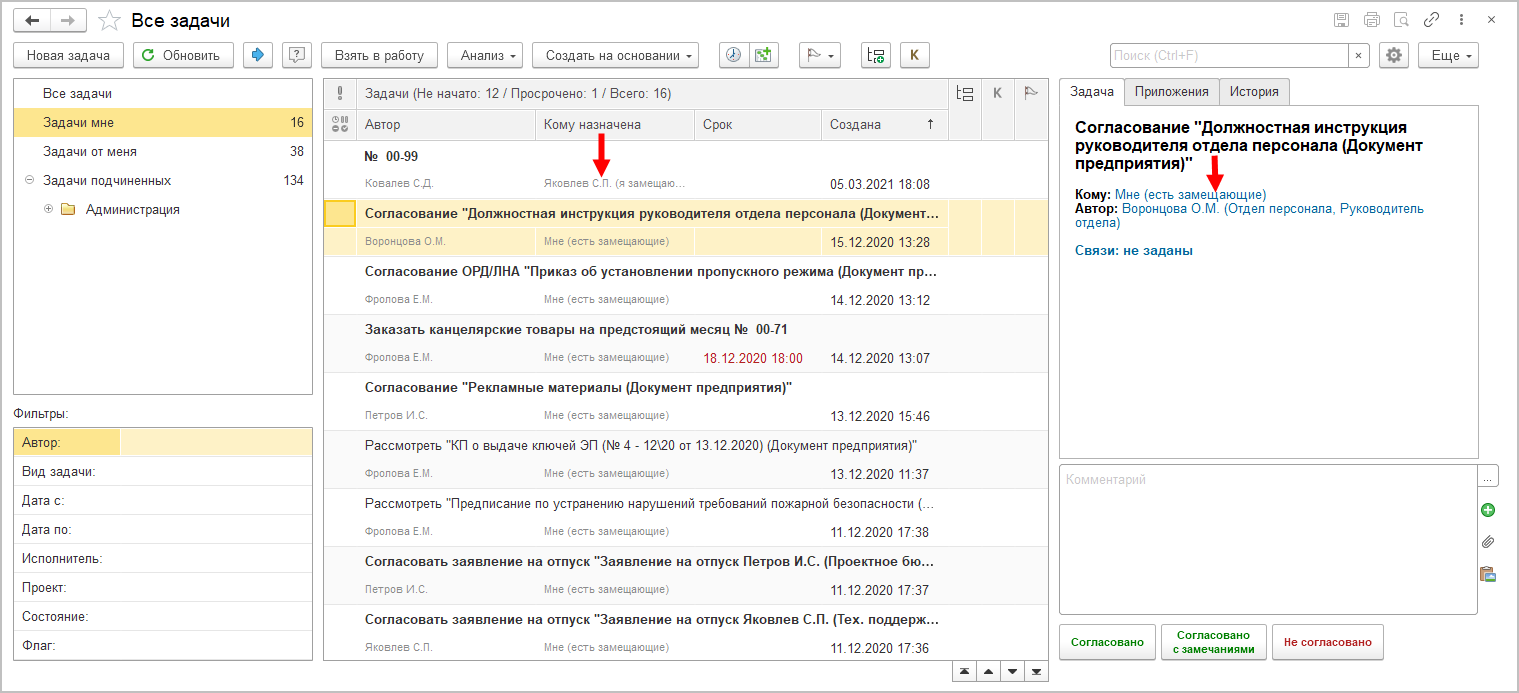Move up one row with list arrow
The image size is (1519, 693).
[x=987, y=671]
